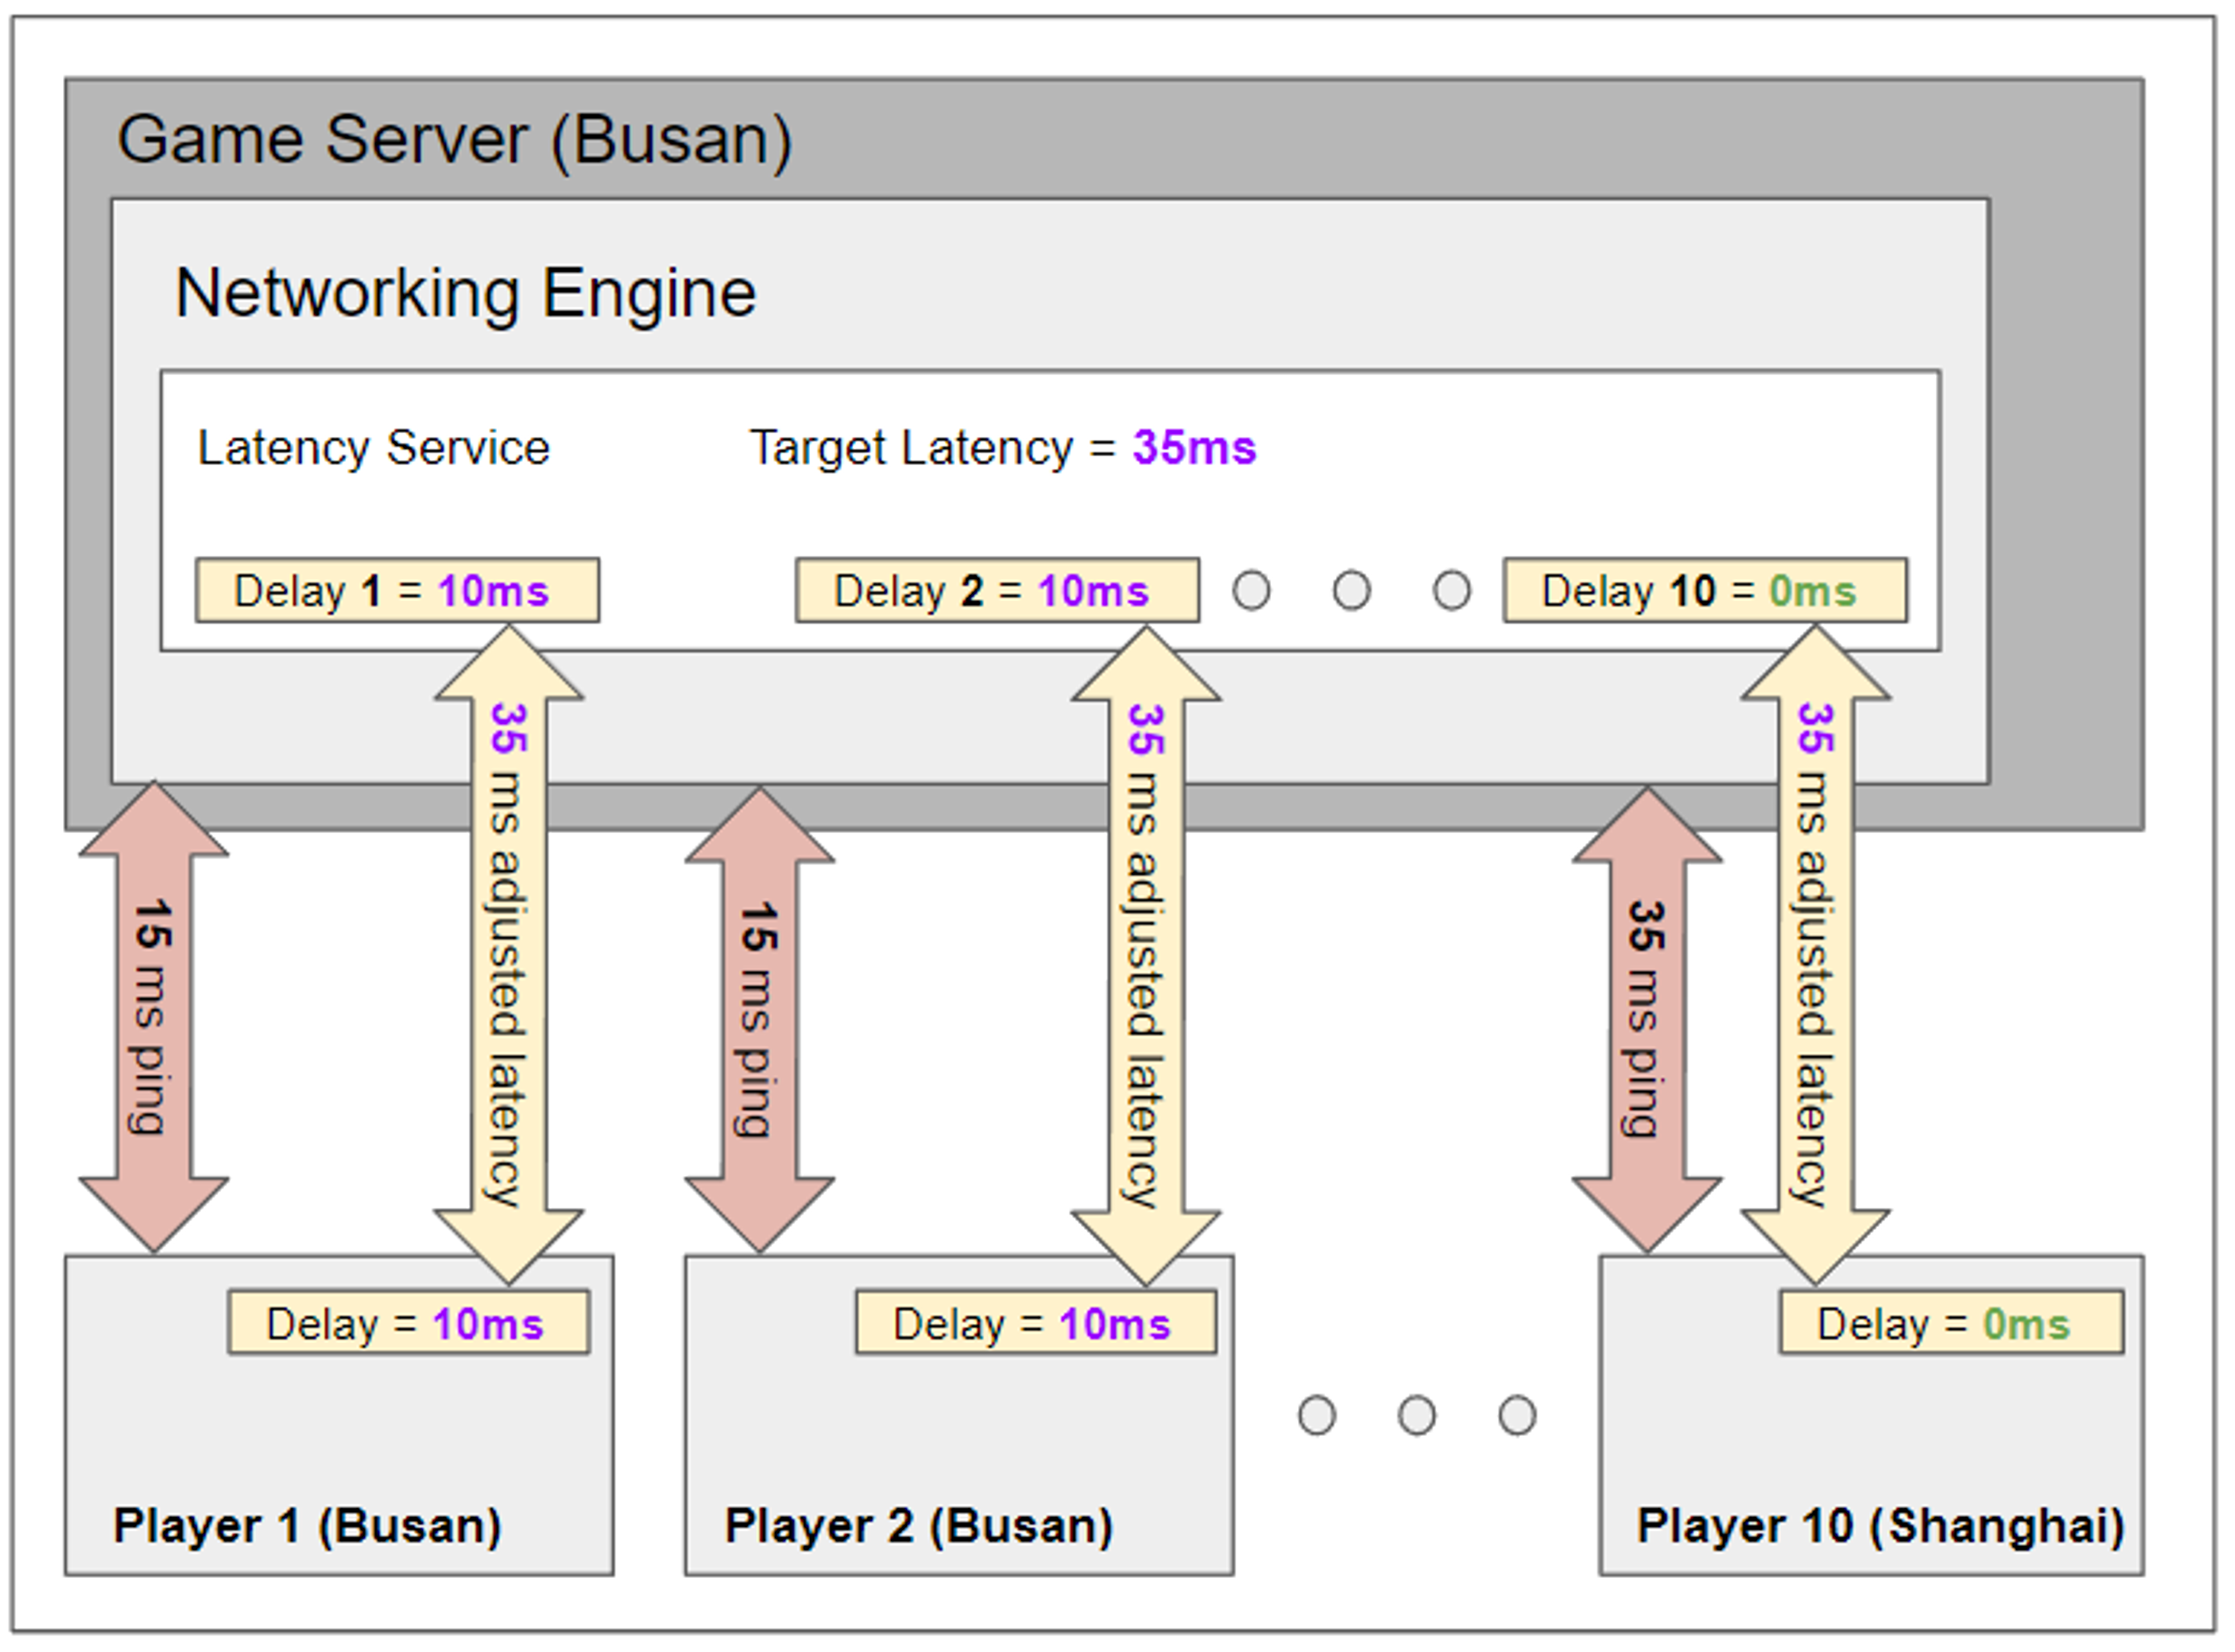Viewport: 2235px width, 1652px height.
Task: Select the Player 2 (Busan) label
Action: click(x=918, y=1526)
